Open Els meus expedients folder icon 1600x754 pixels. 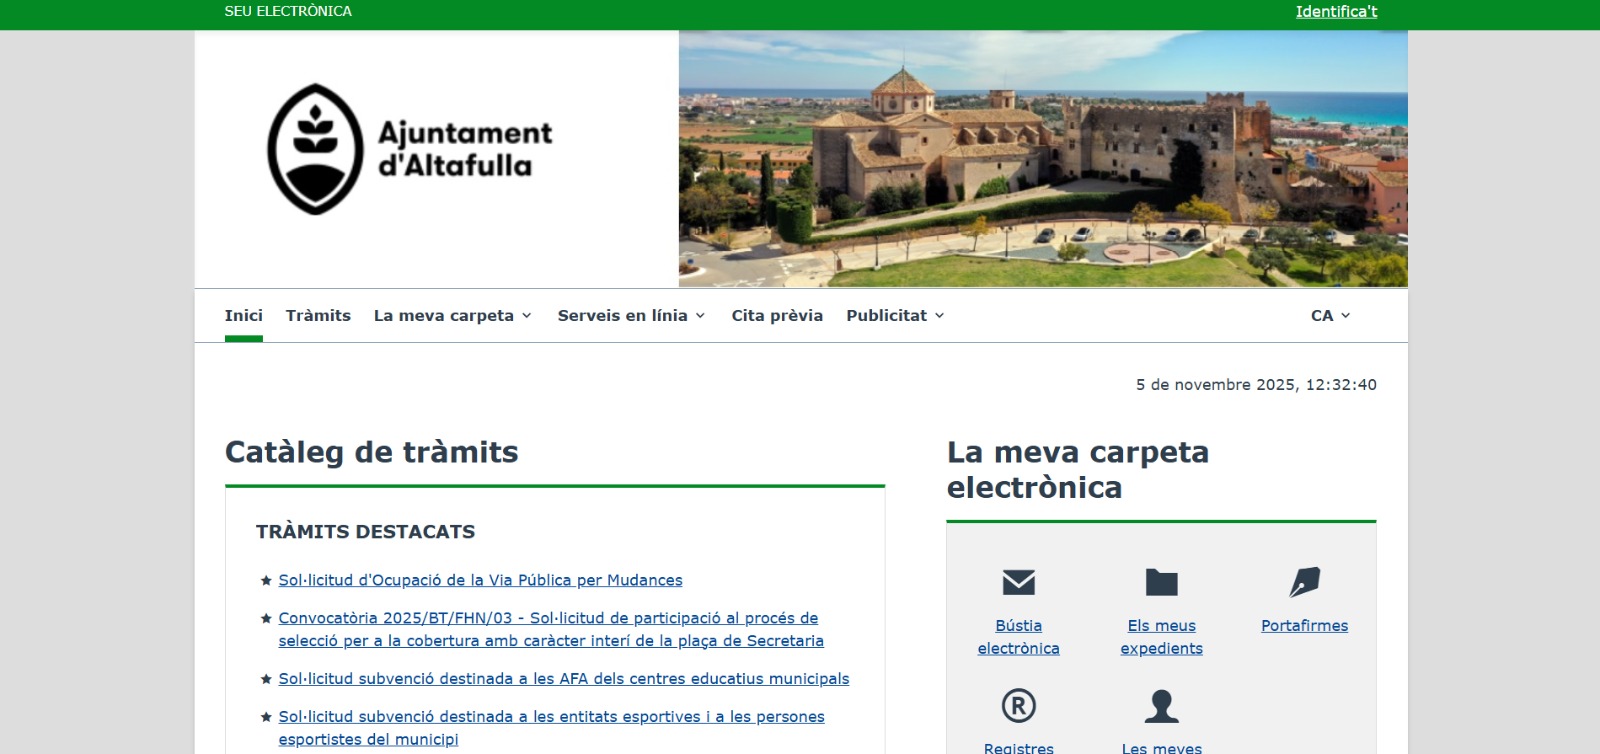tap(1161, 582)
